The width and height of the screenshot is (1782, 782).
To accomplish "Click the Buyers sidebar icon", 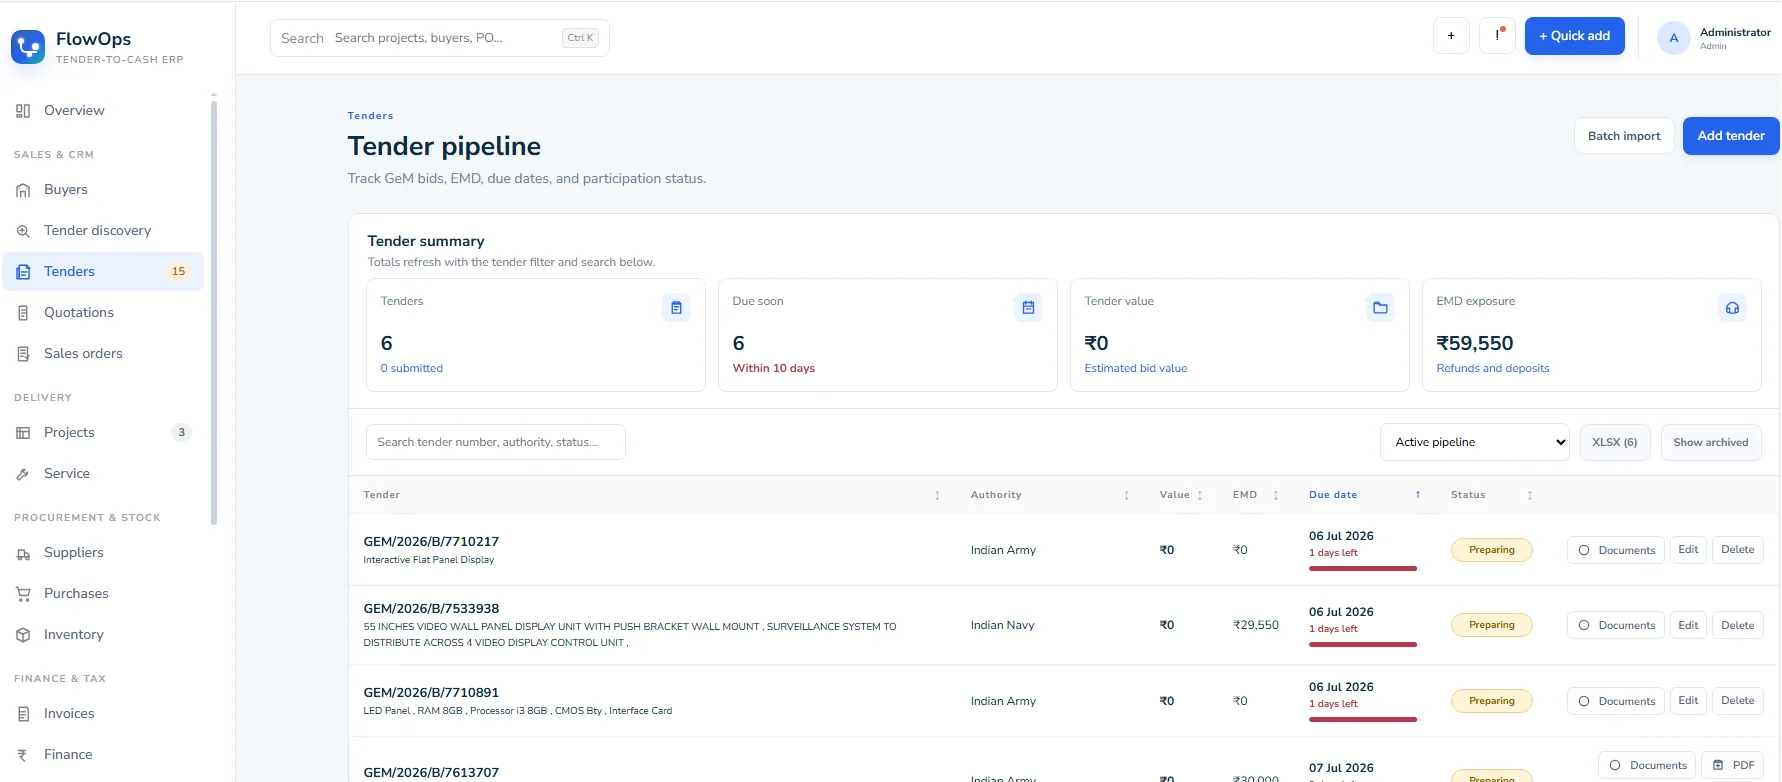I will 23,190.
